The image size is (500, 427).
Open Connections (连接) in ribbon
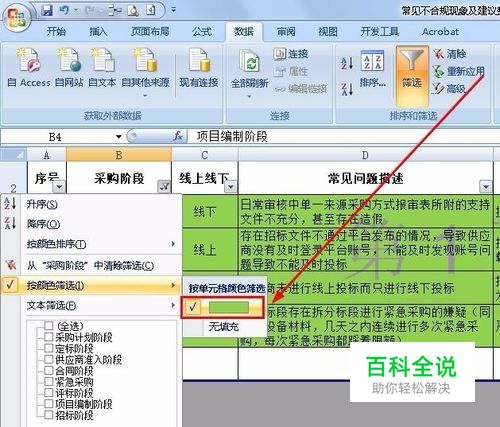pos(291,54)
